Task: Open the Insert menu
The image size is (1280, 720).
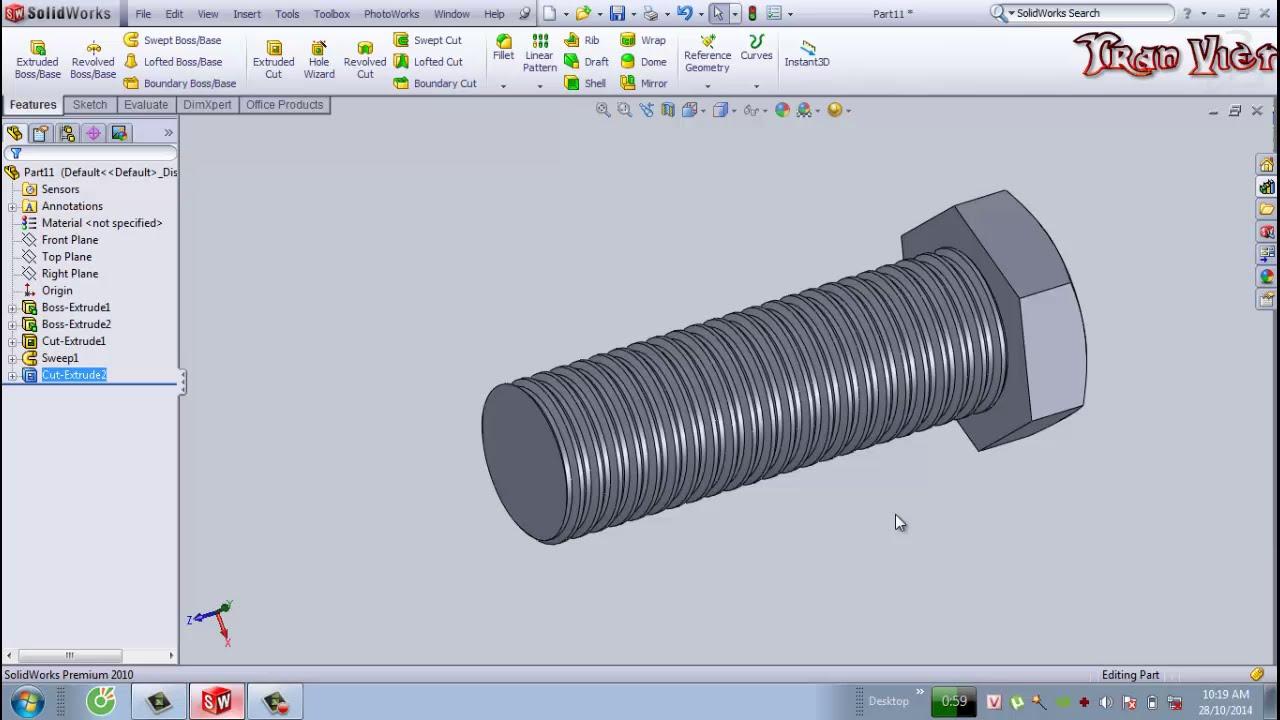Action: (x=247, y=14)
